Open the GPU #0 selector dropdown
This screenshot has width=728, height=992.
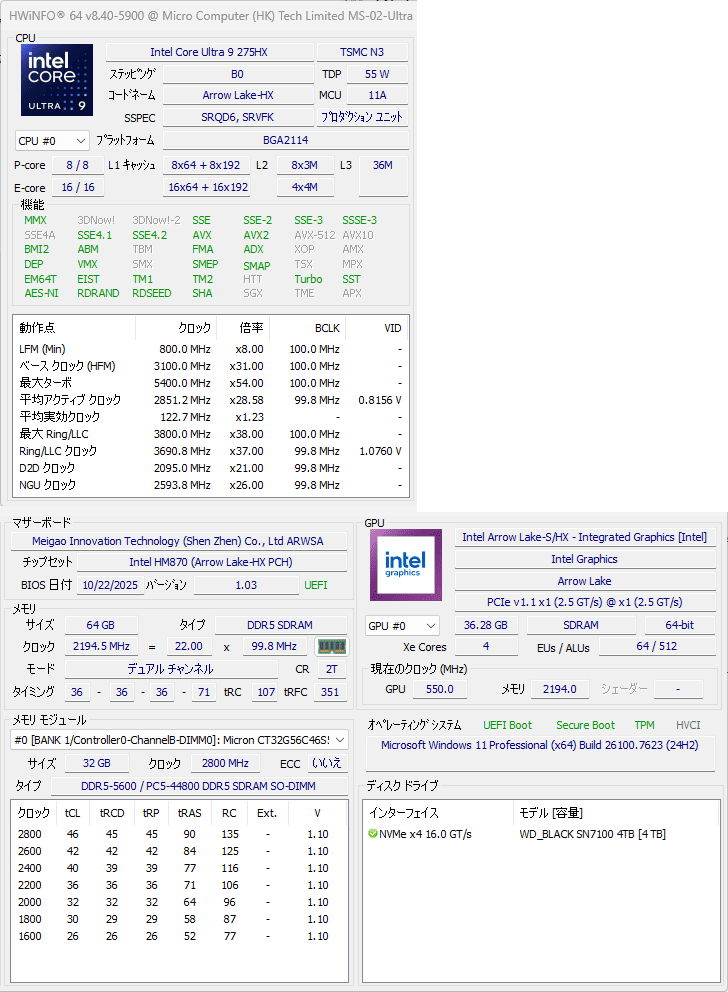[x=403, y=626]
